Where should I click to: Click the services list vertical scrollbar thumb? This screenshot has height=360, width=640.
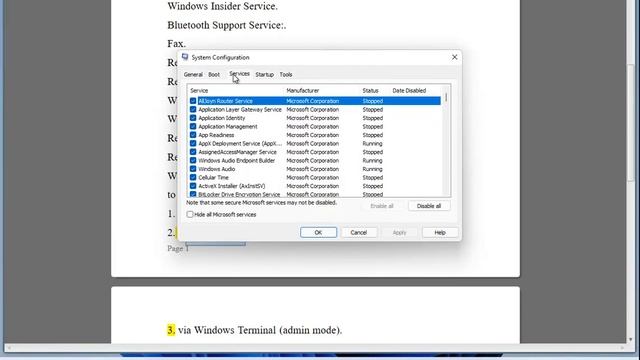point(446,98)
